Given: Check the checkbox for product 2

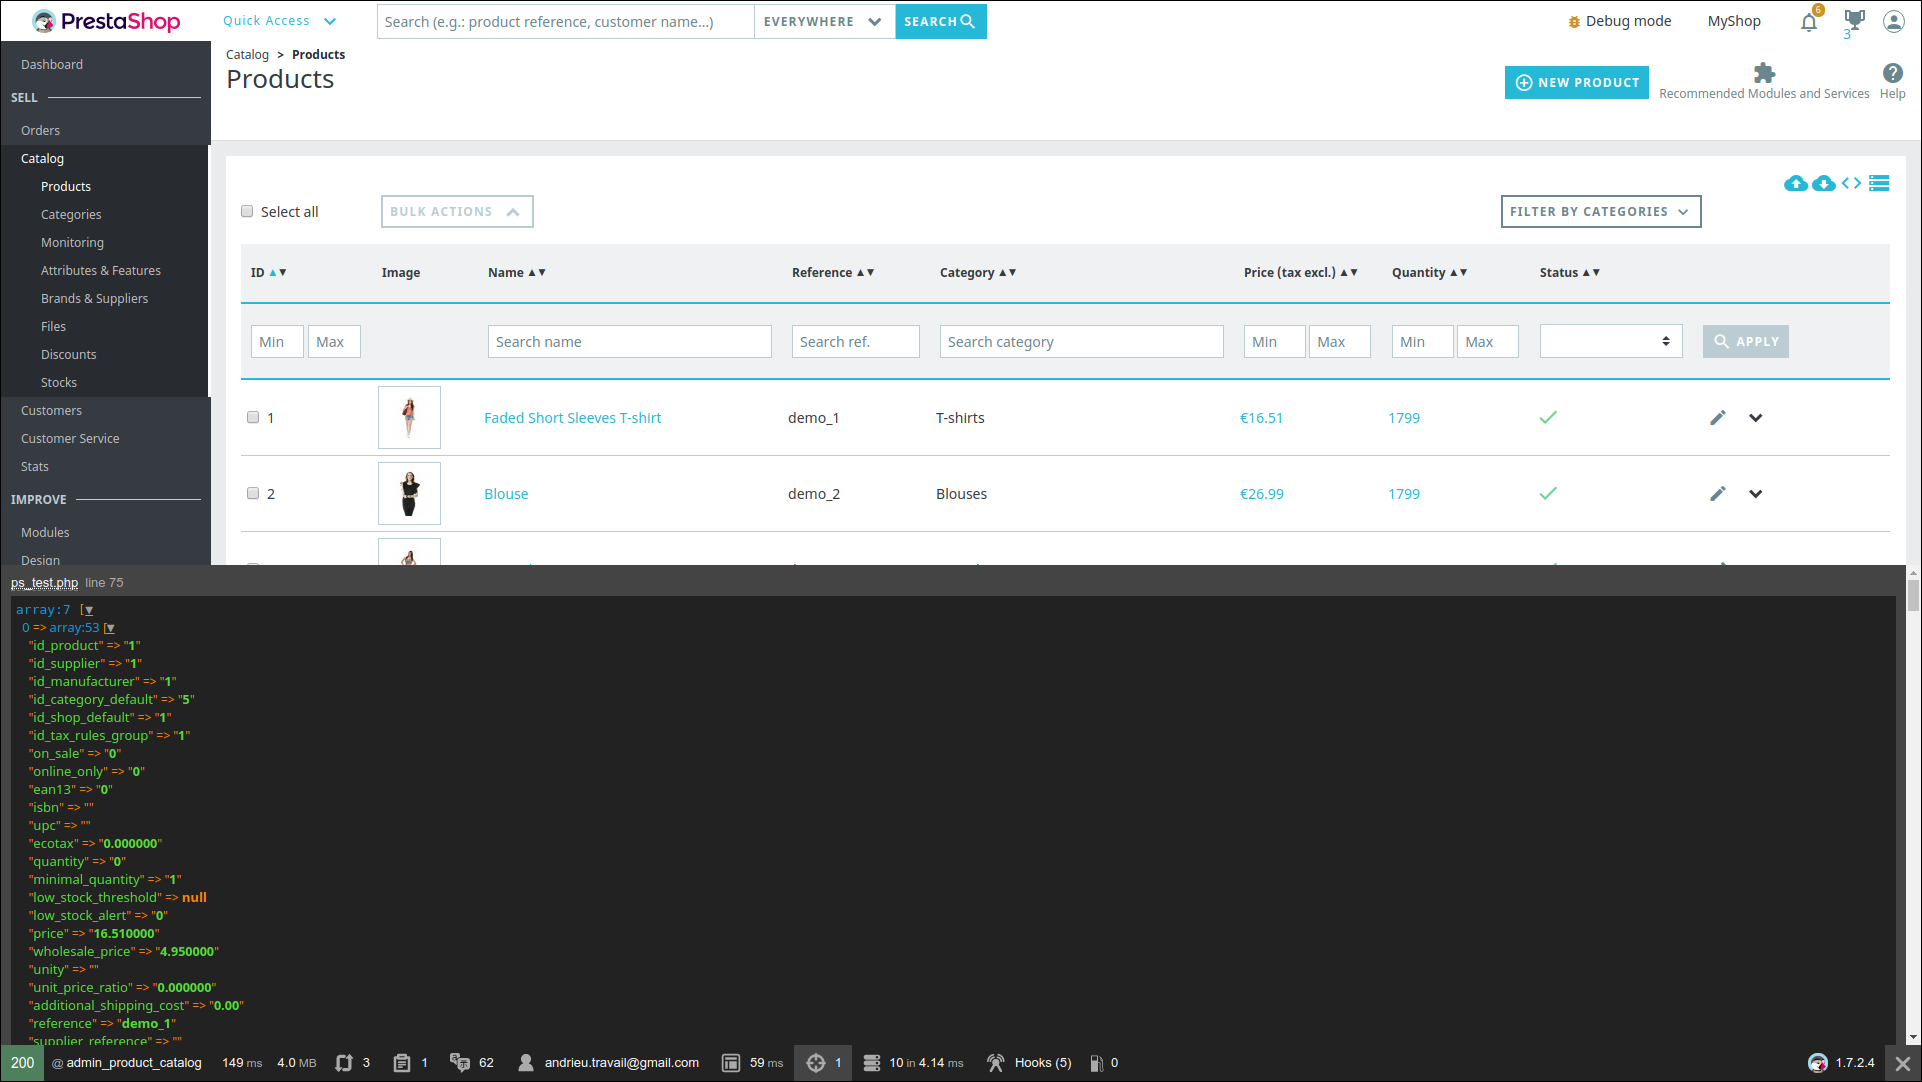Looking at the screenshot, I should 253,494.
